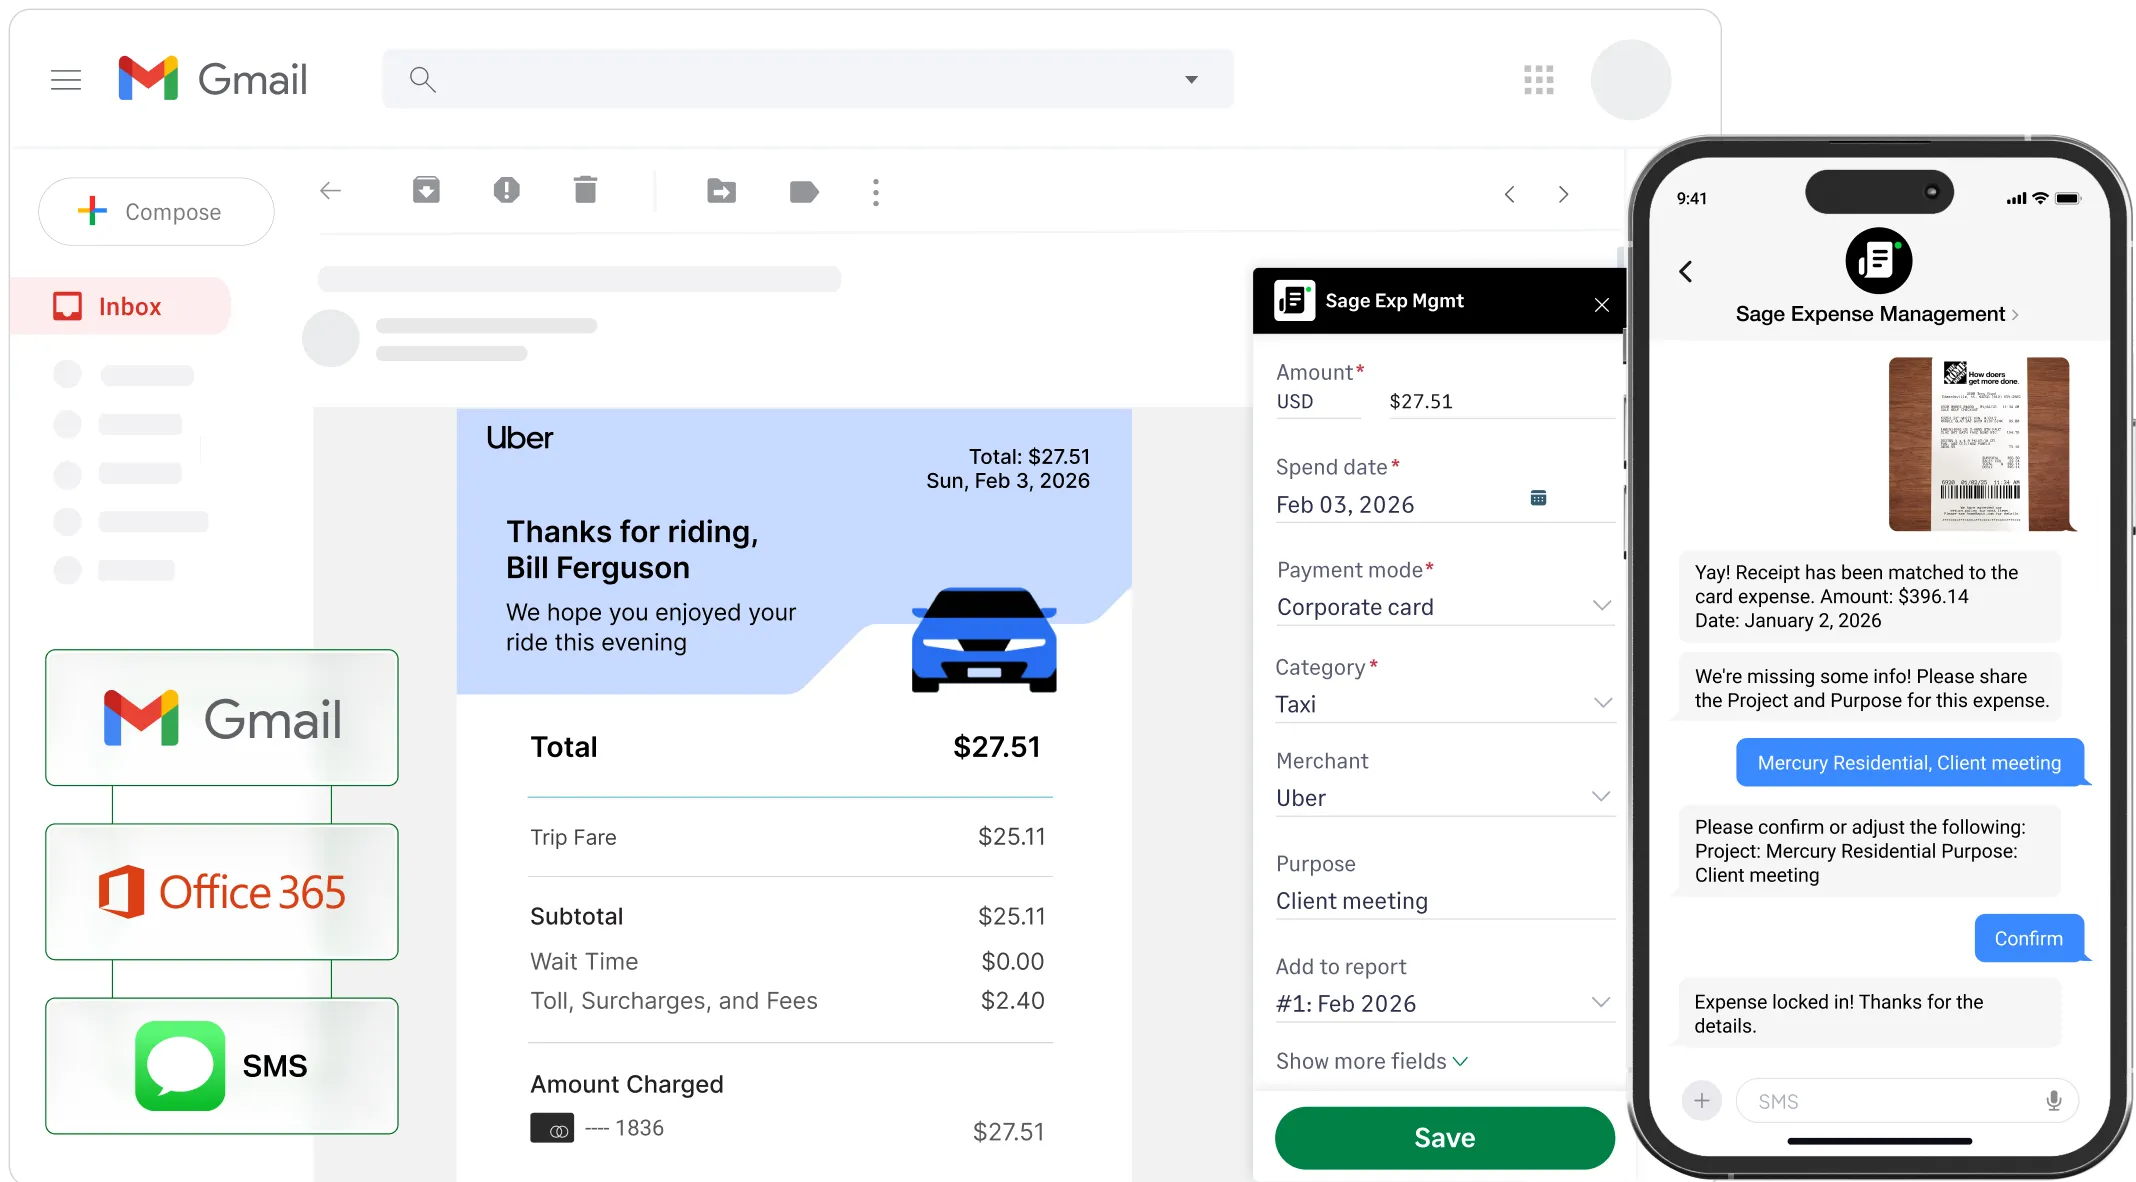Apply a label to the Uber email
This screenshot has height=1182, width=2136.
coord(803,191)
